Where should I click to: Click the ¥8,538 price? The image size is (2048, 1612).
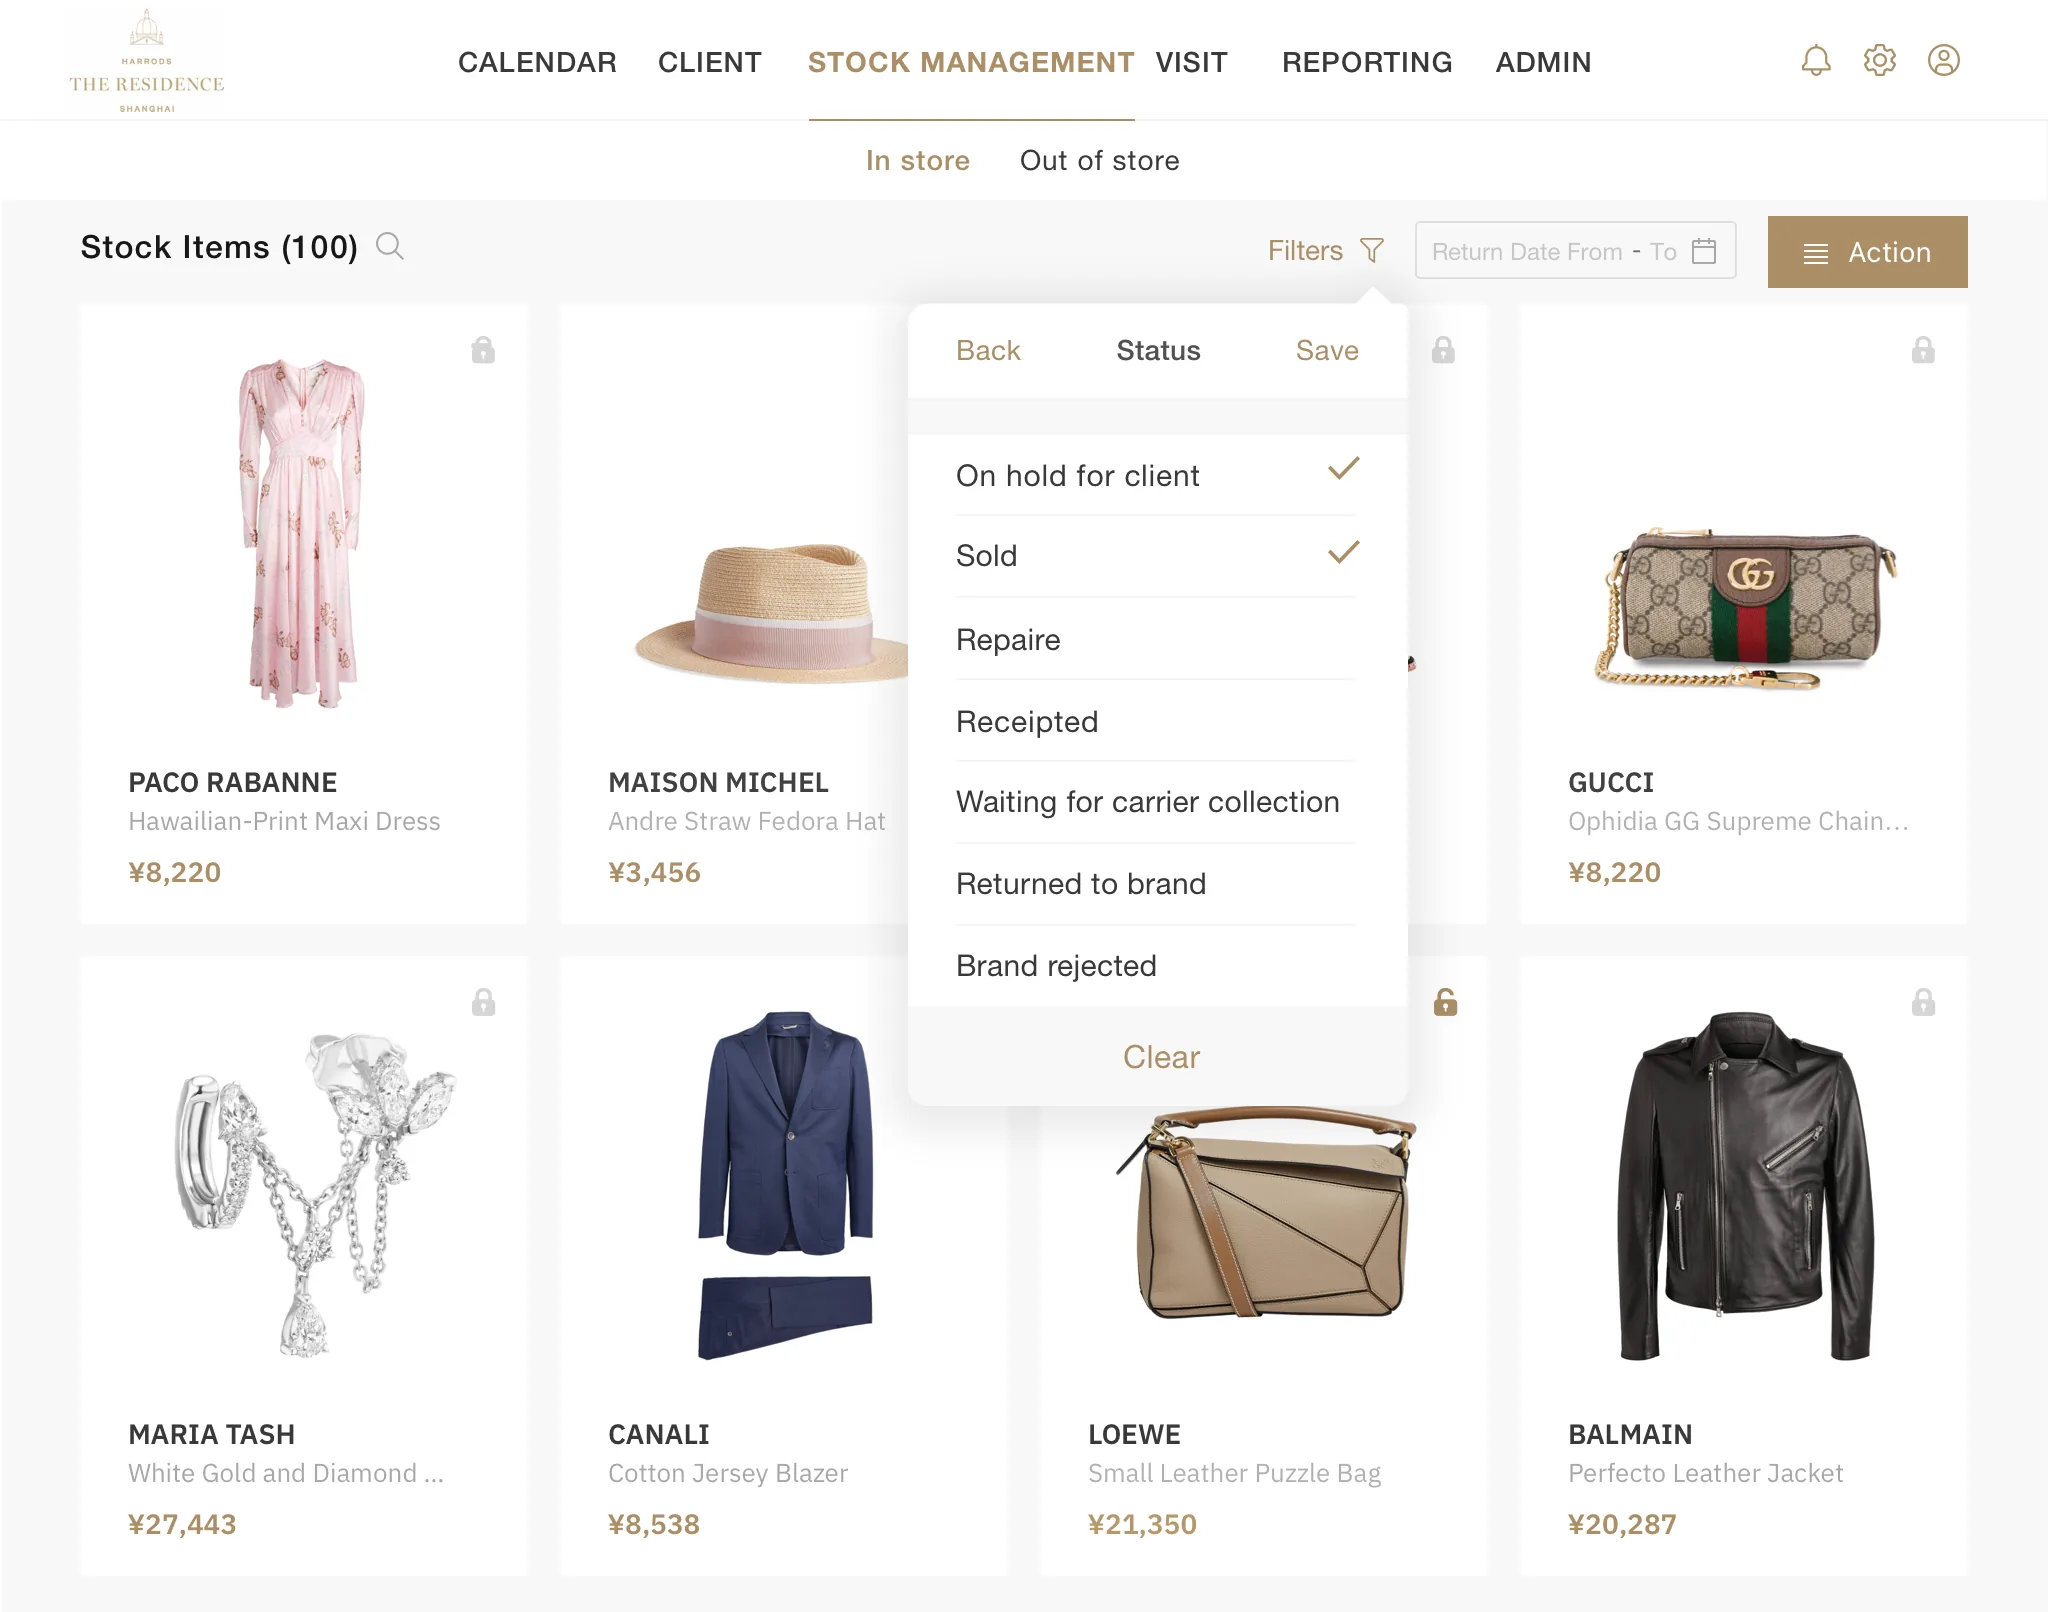pos(653,1524)
